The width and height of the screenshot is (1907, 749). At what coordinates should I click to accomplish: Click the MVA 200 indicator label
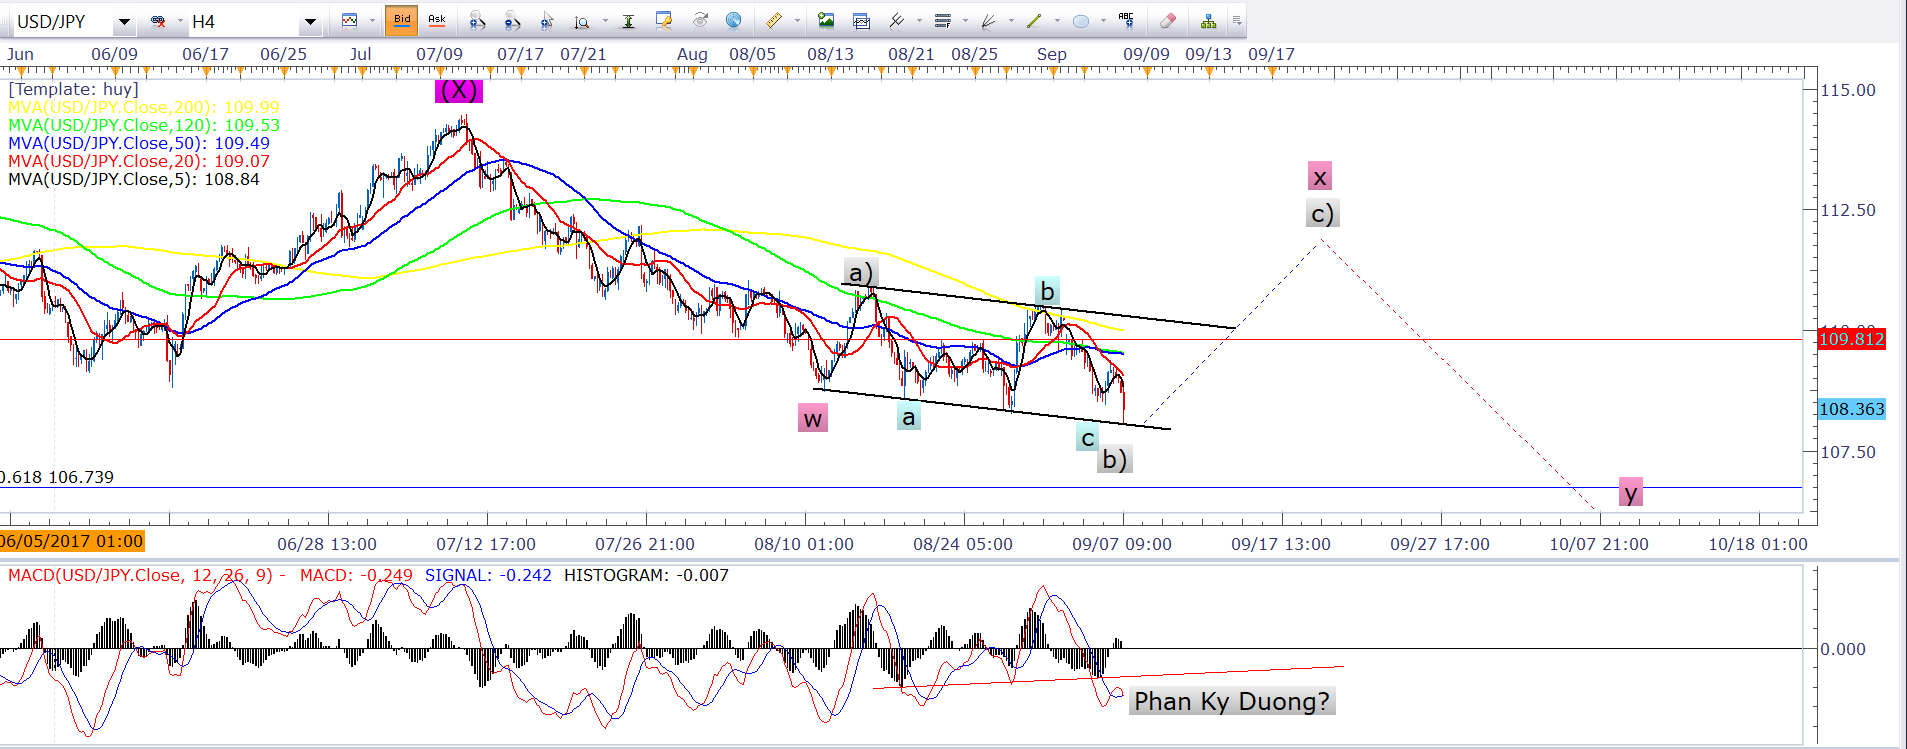pos(143,107)
